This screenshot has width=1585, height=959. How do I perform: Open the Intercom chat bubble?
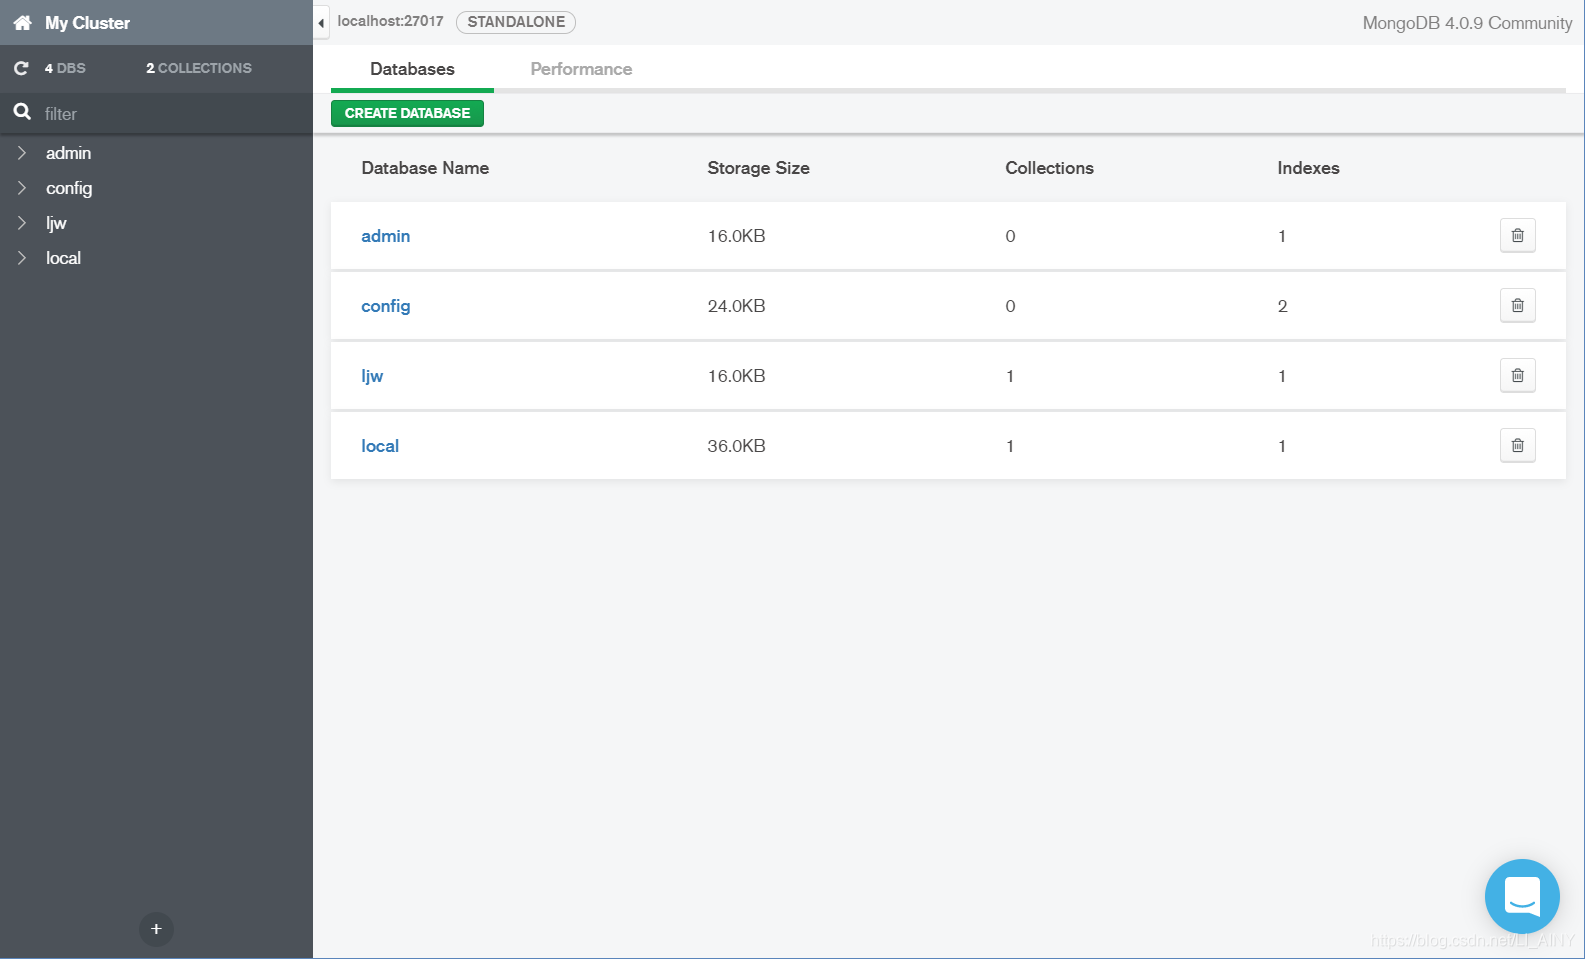[x=1522, y=896]
